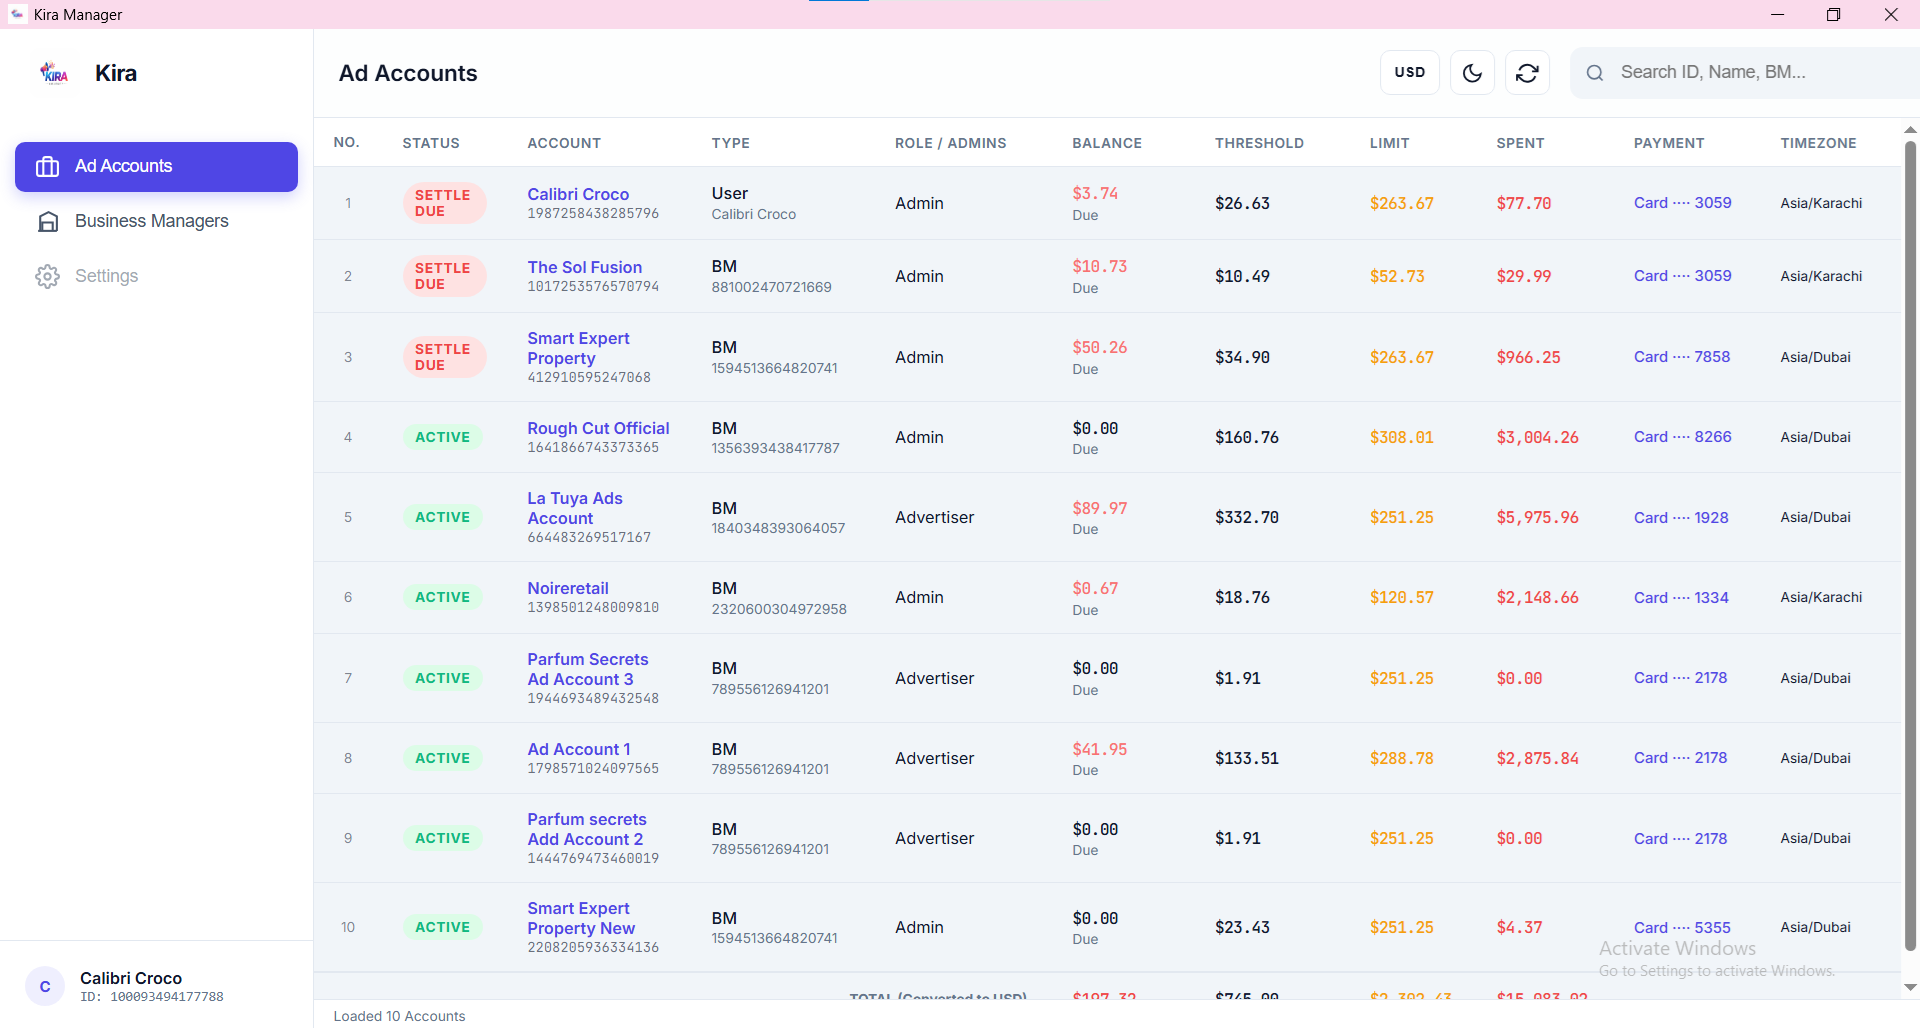Click the SETTLE DUE badge for The Sol Fusion
The image size is (1920, 1028).
tap(444, 276)
